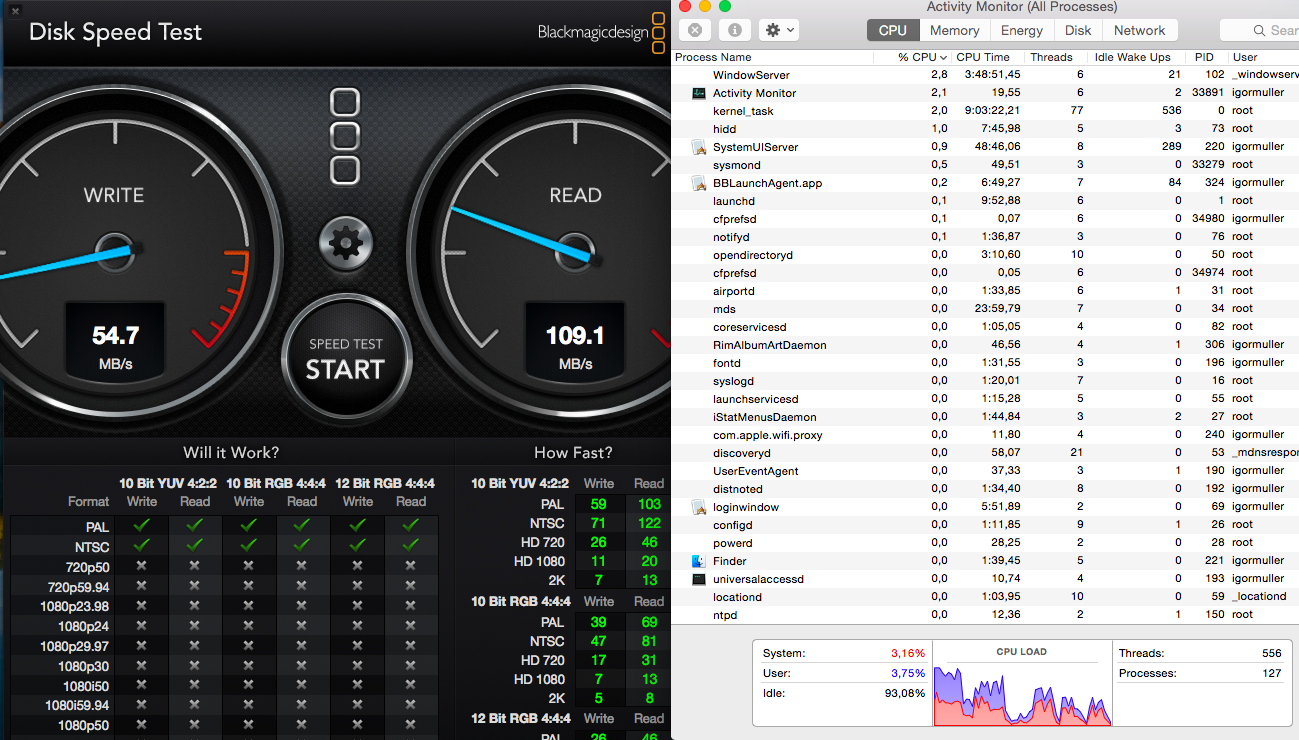1299x740 pixels.
Task: Select the powerd process
Action: point(985,543)
